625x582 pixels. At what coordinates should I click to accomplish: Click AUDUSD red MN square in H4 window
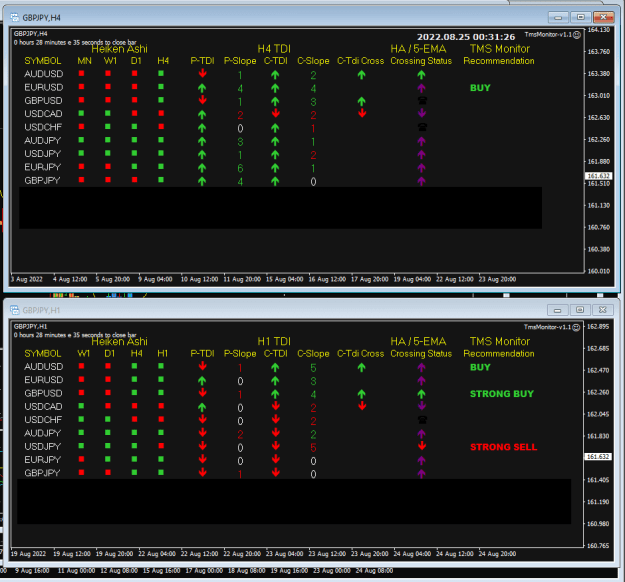pyautogui.click(x=81, y=73)
